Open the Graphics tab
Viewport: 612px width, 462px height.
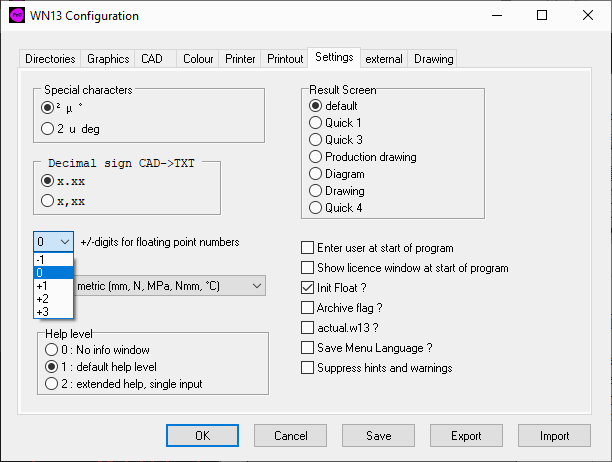107,59
